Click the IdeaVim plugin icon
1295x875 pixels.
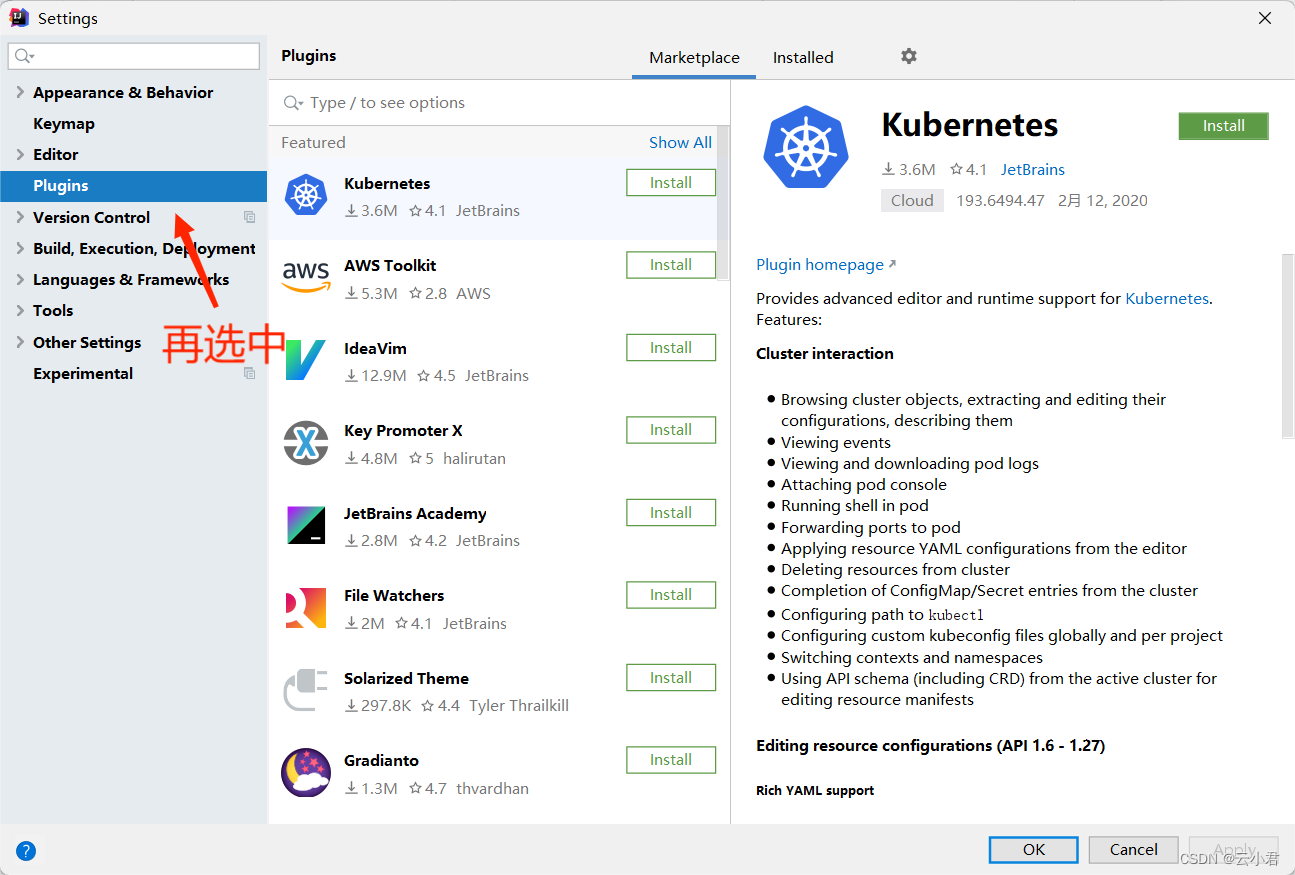pyautogui.click(x=306, y=360)
